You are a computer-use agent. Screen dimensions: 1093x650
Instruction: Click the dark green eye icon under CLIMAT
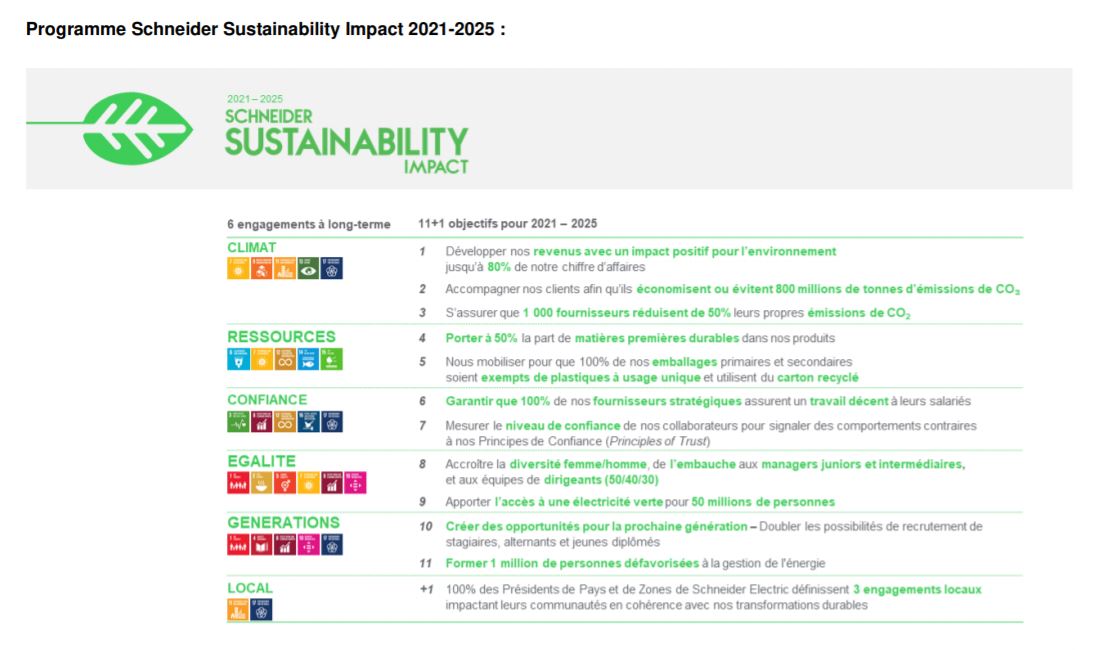(x=308, y=269)
